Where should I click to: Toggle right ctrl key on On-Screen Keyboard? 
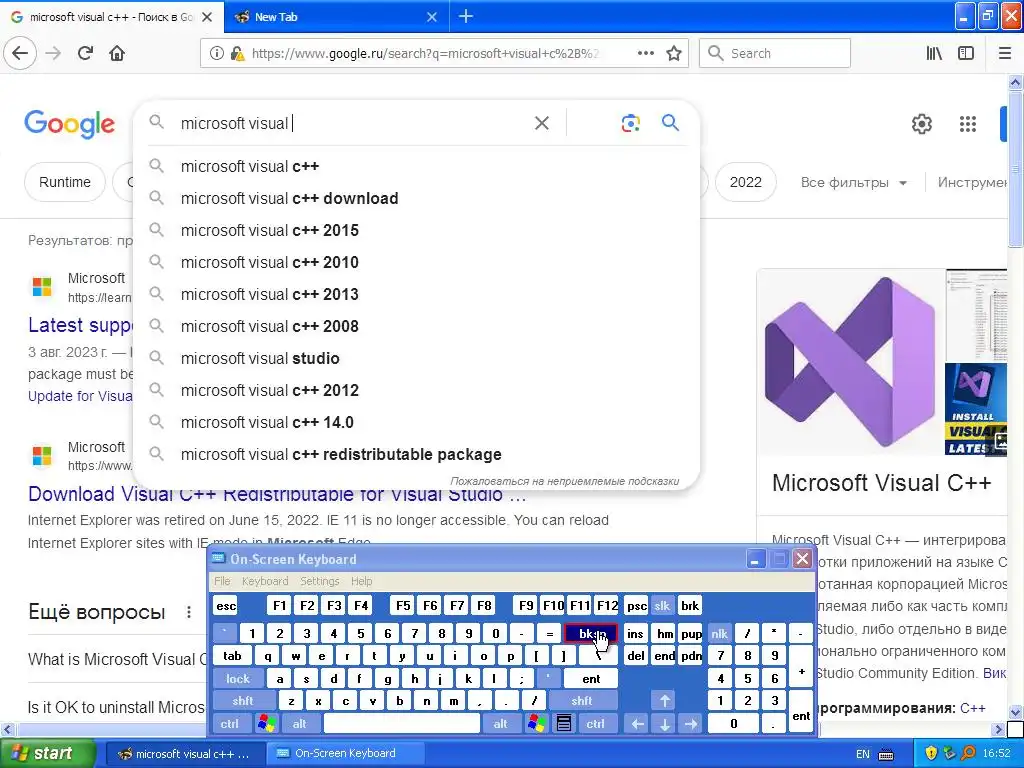tap(595, 724)
